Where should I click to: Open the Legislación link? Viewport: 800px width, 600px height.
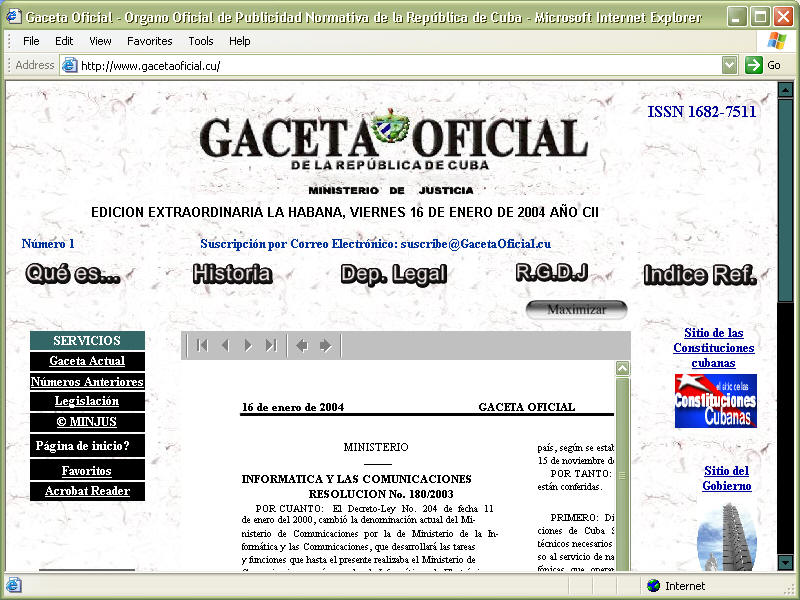(87, 401)
